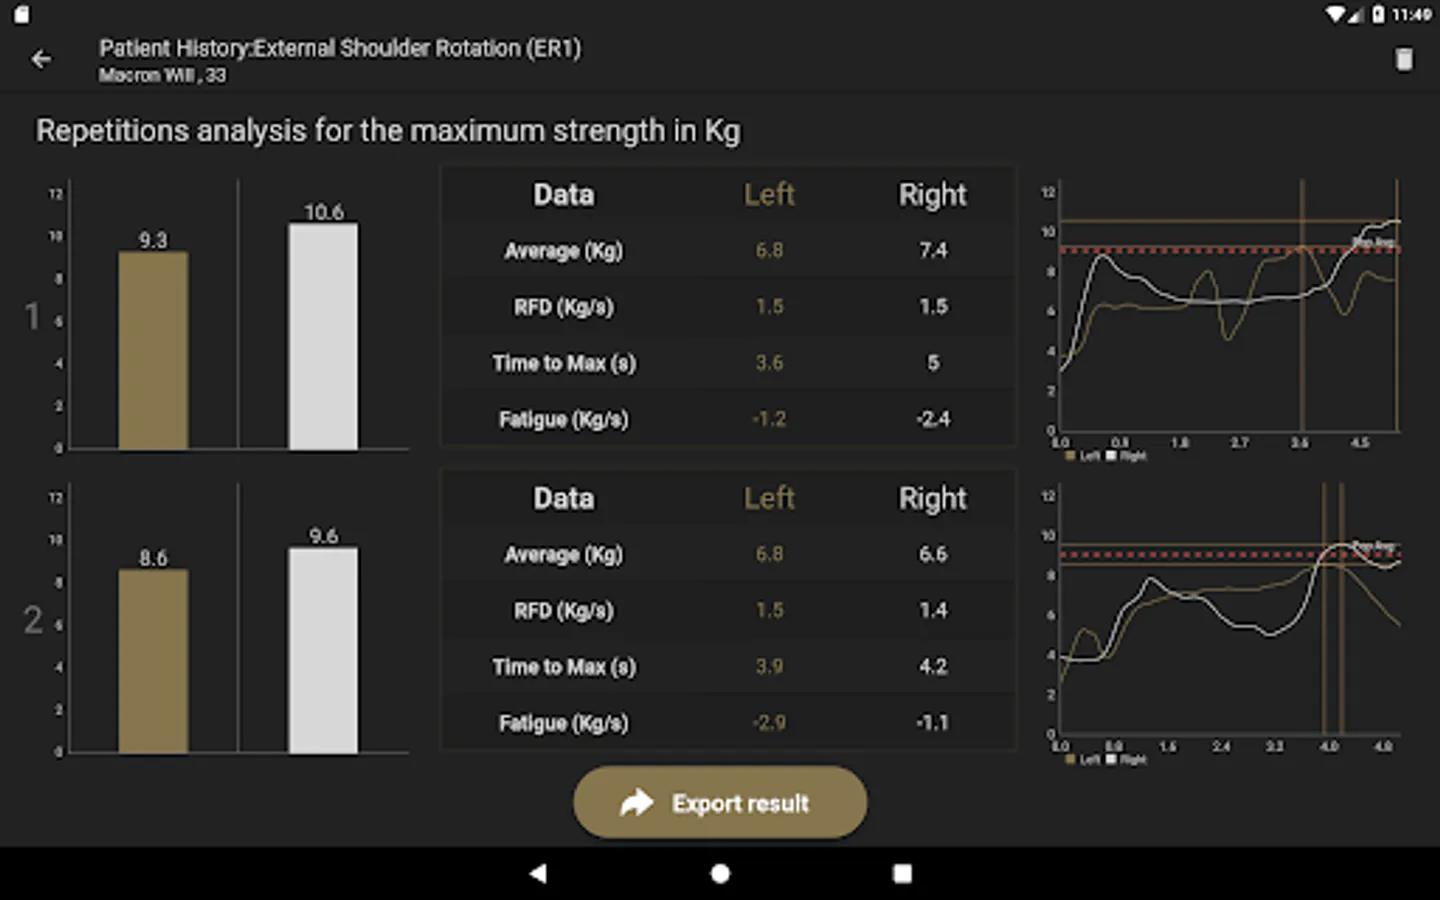The image size is (1440, 900).
Task: Click the trash delete icon
Action: click(x=1404, y=60)
